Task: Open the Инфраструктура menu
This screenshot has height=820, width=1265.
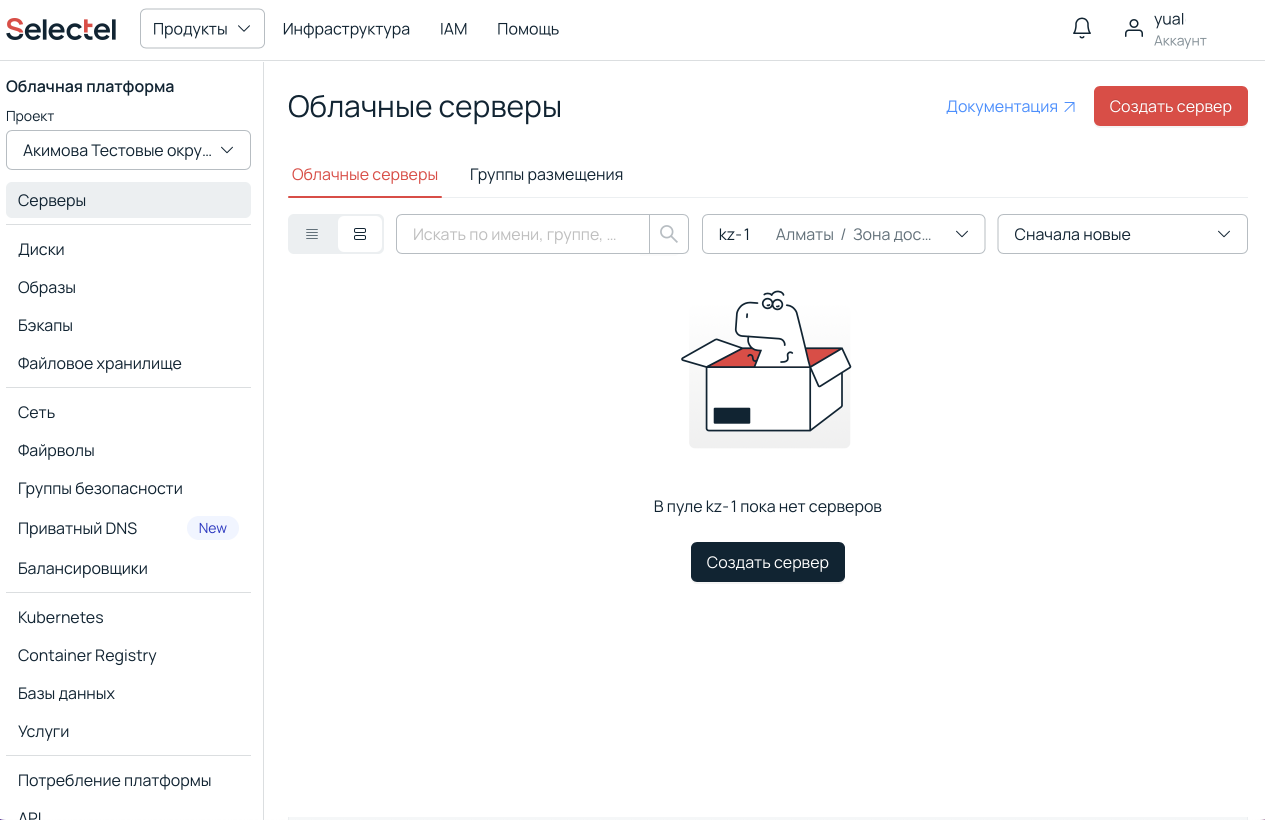Action: click(x=346, y=29)
